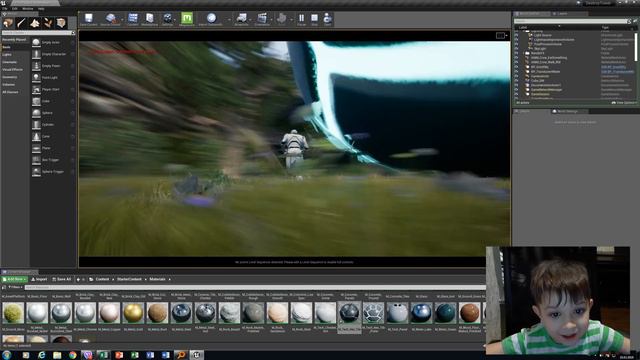
Task: Click the round Import Datasmith toolbar icon
Action: [x=211, y=19]
